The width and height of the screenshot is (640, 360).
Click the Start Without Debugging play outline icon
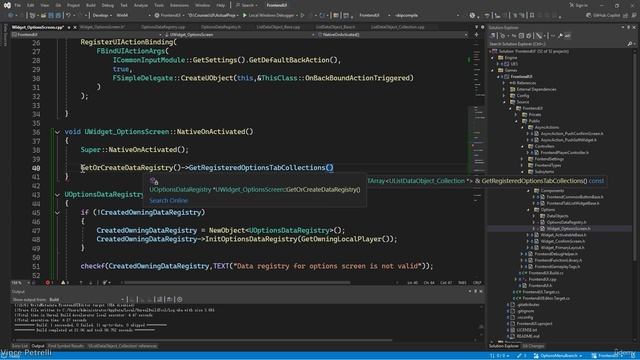pyautogui.click(x=302, y=15)
